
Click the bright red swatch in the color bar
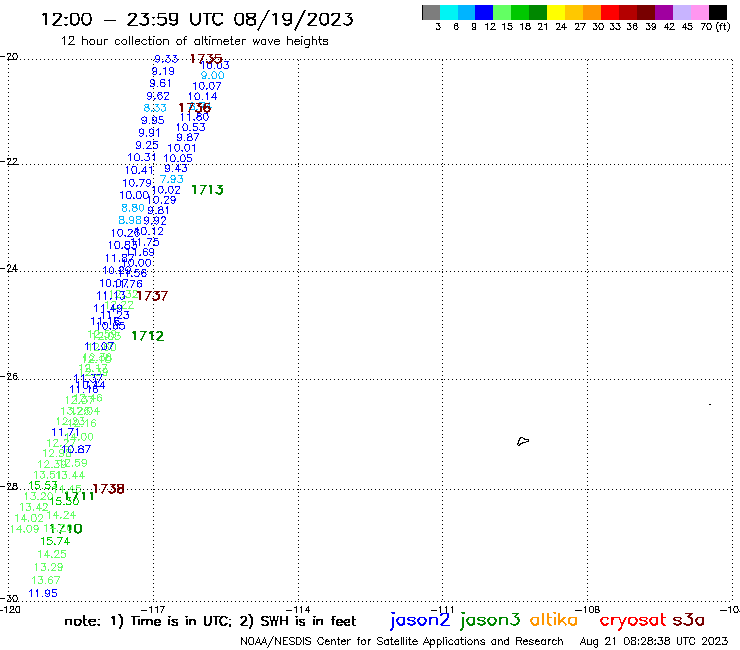click(x=610, y=12)
